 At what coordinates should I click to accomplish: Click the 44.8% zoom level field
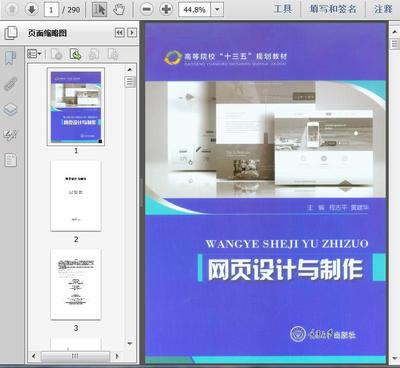pos(195,10)
